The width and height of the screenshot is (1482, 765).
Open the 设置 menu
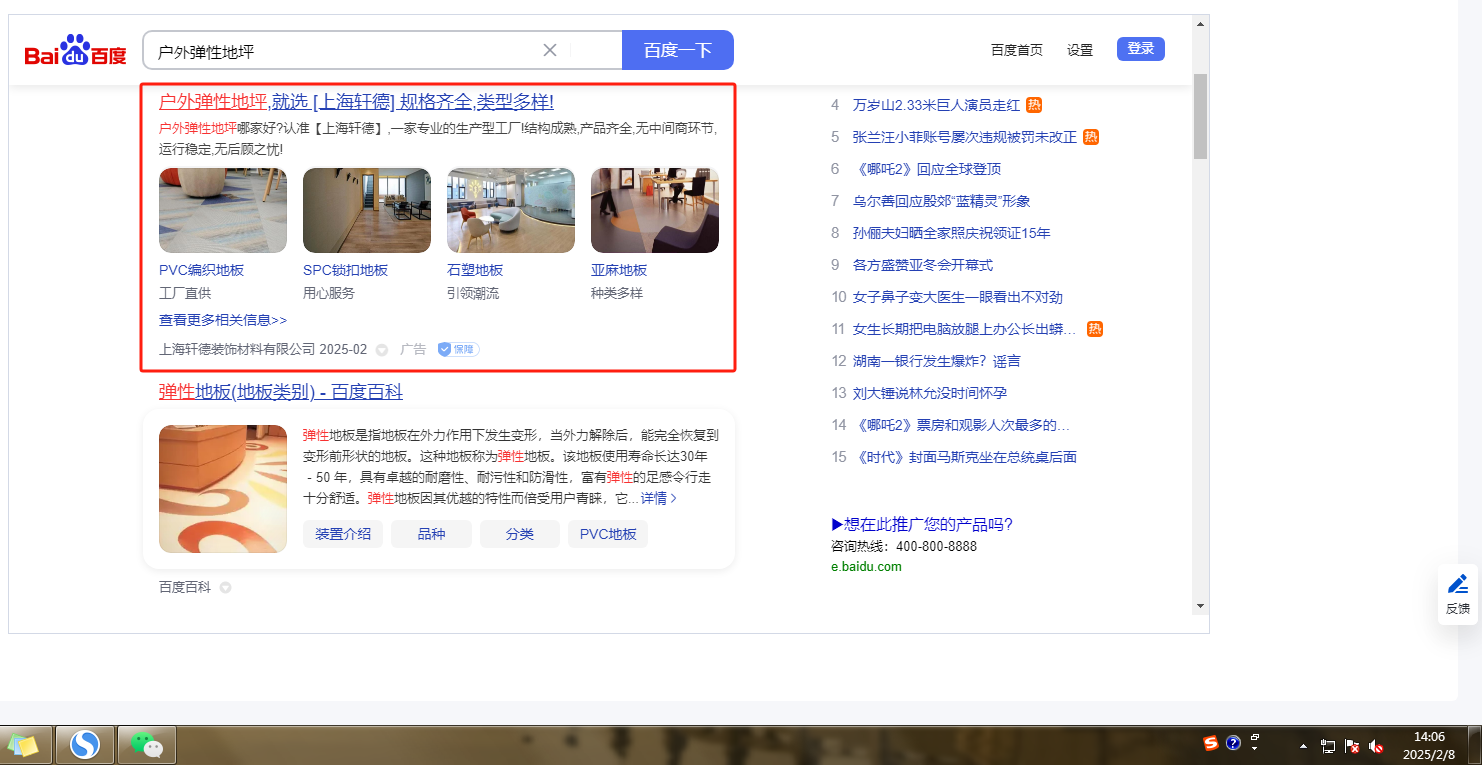pyautogui.click(x=1080, y=50)
